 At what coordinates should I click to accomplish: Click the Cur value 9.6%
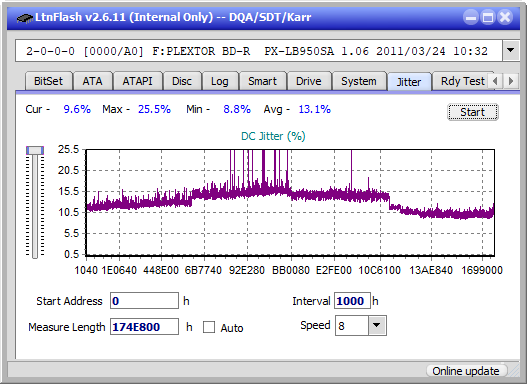pos(77,109)
